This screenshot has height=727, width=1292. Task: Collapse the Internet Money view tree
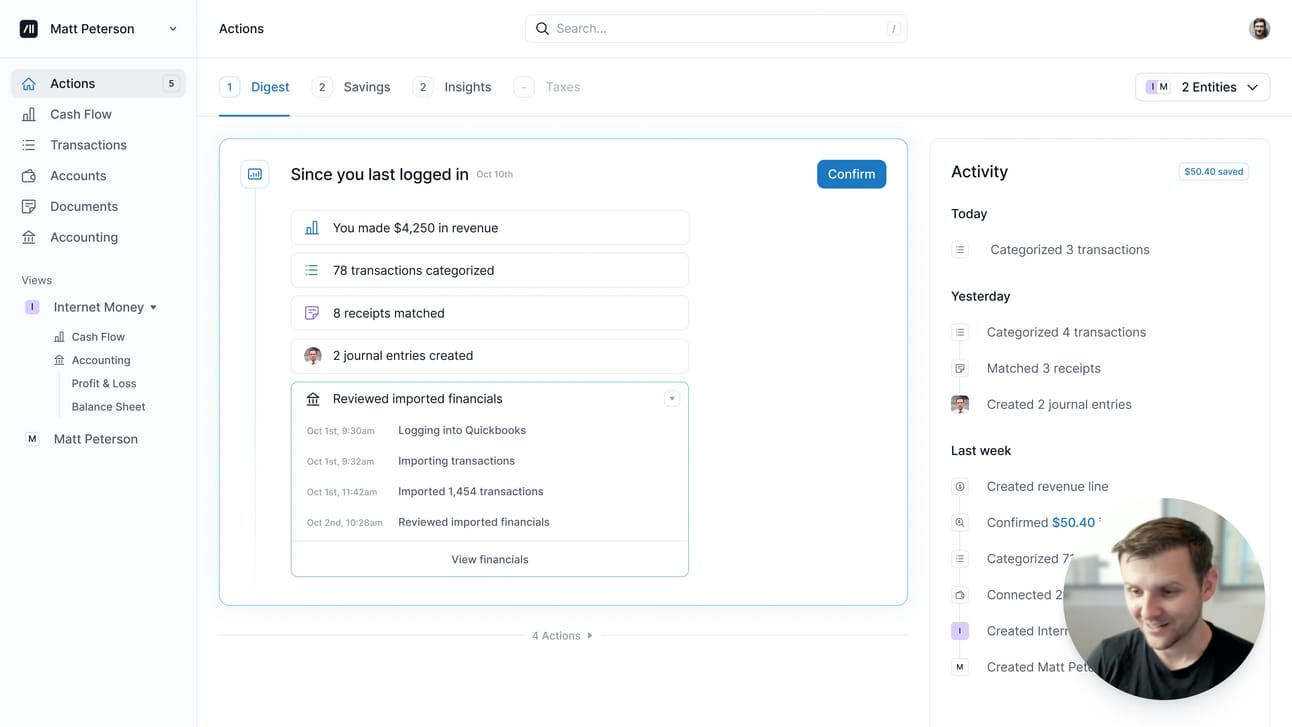[153, 308]
